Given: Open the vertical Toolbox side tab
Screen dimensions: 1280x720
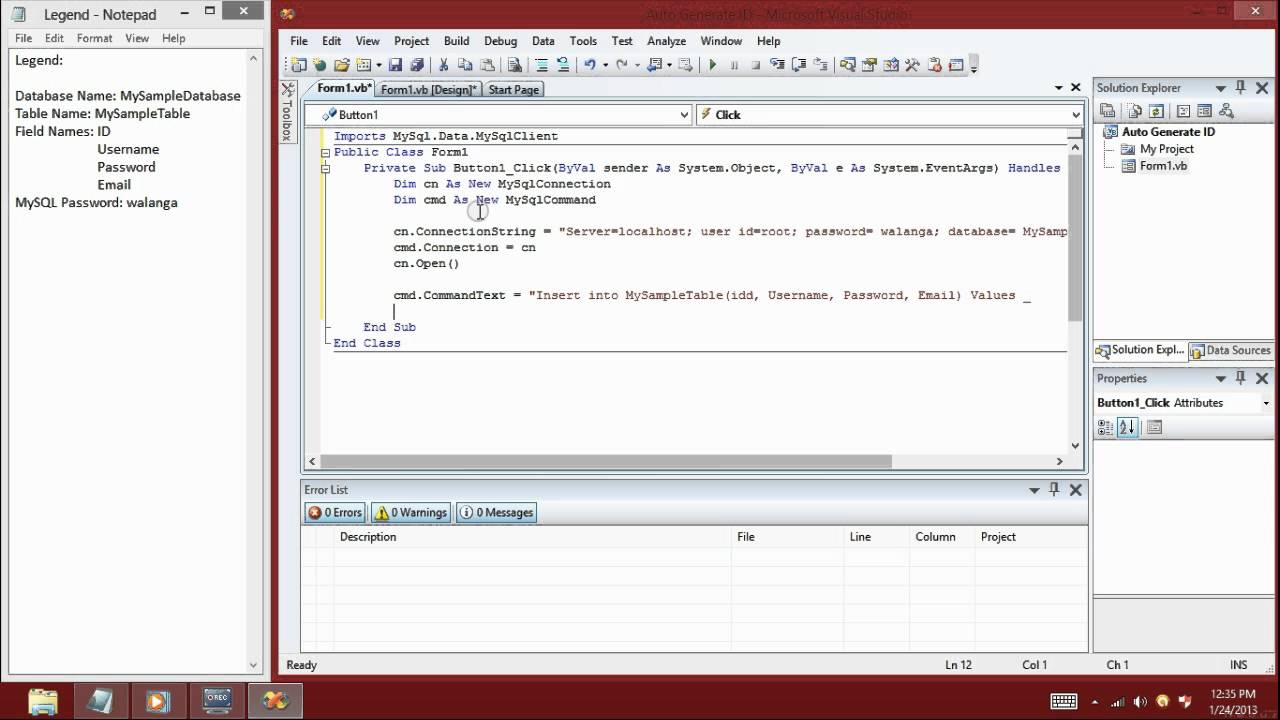Looking at the screenshot, I should (287, 112).
